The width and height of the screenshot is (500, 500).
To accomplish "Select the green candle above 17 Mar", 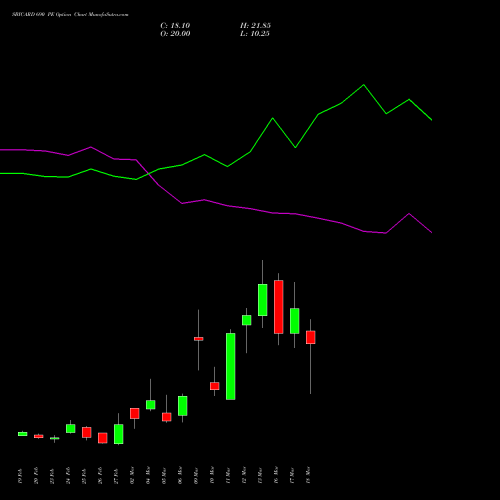I will (295, 321).
